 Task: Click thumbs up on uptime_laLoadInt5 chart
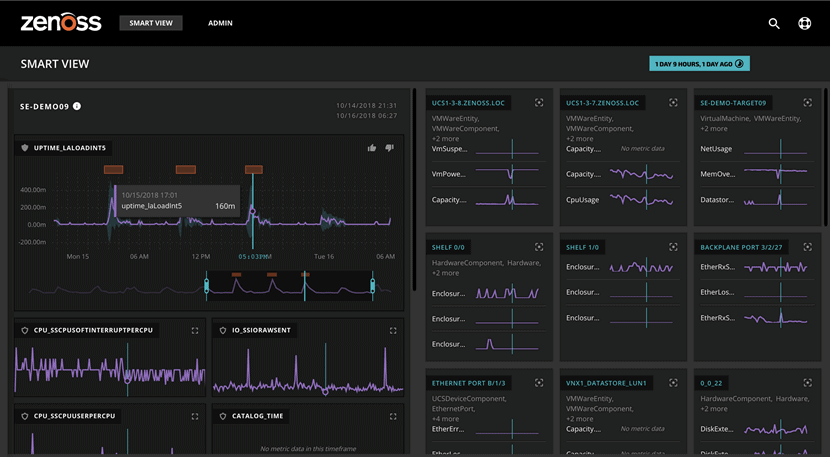coord(372,148)
